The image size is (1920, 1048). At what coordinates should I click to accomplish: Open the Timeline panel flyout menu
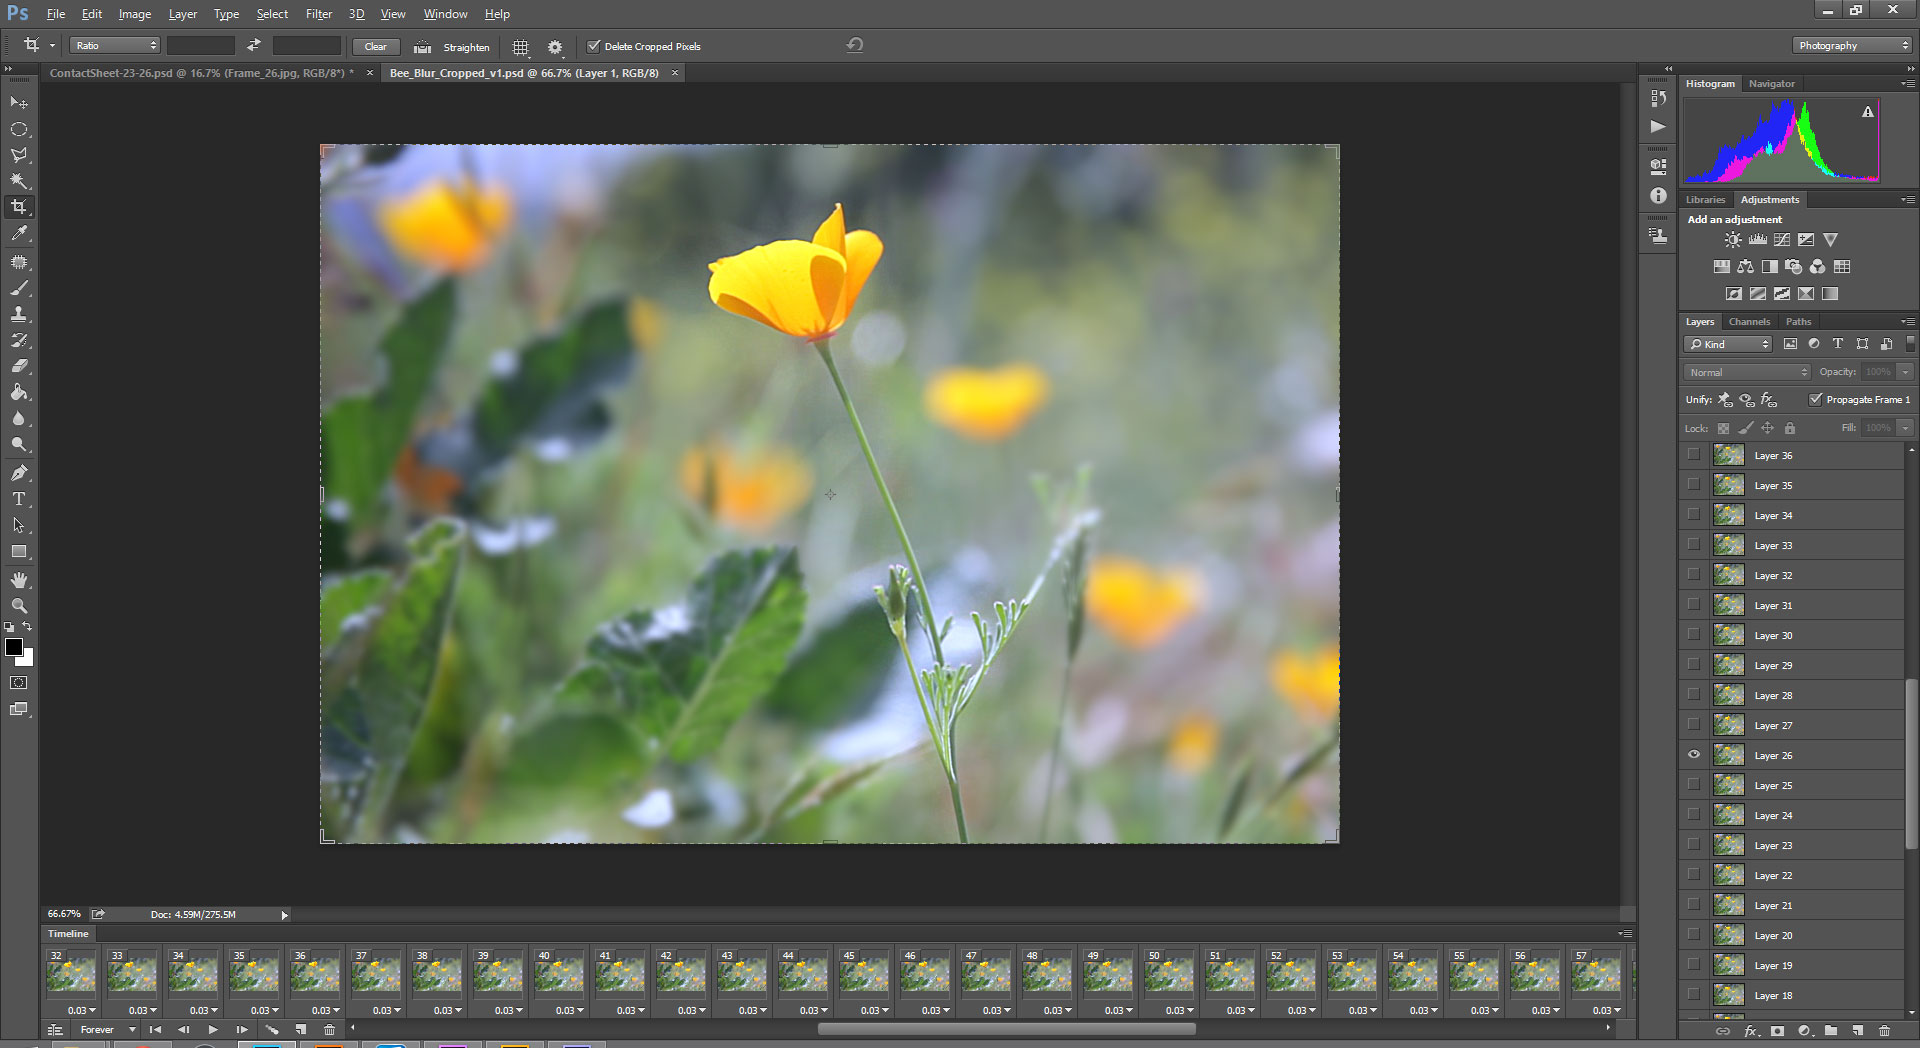pos(1625,933)
